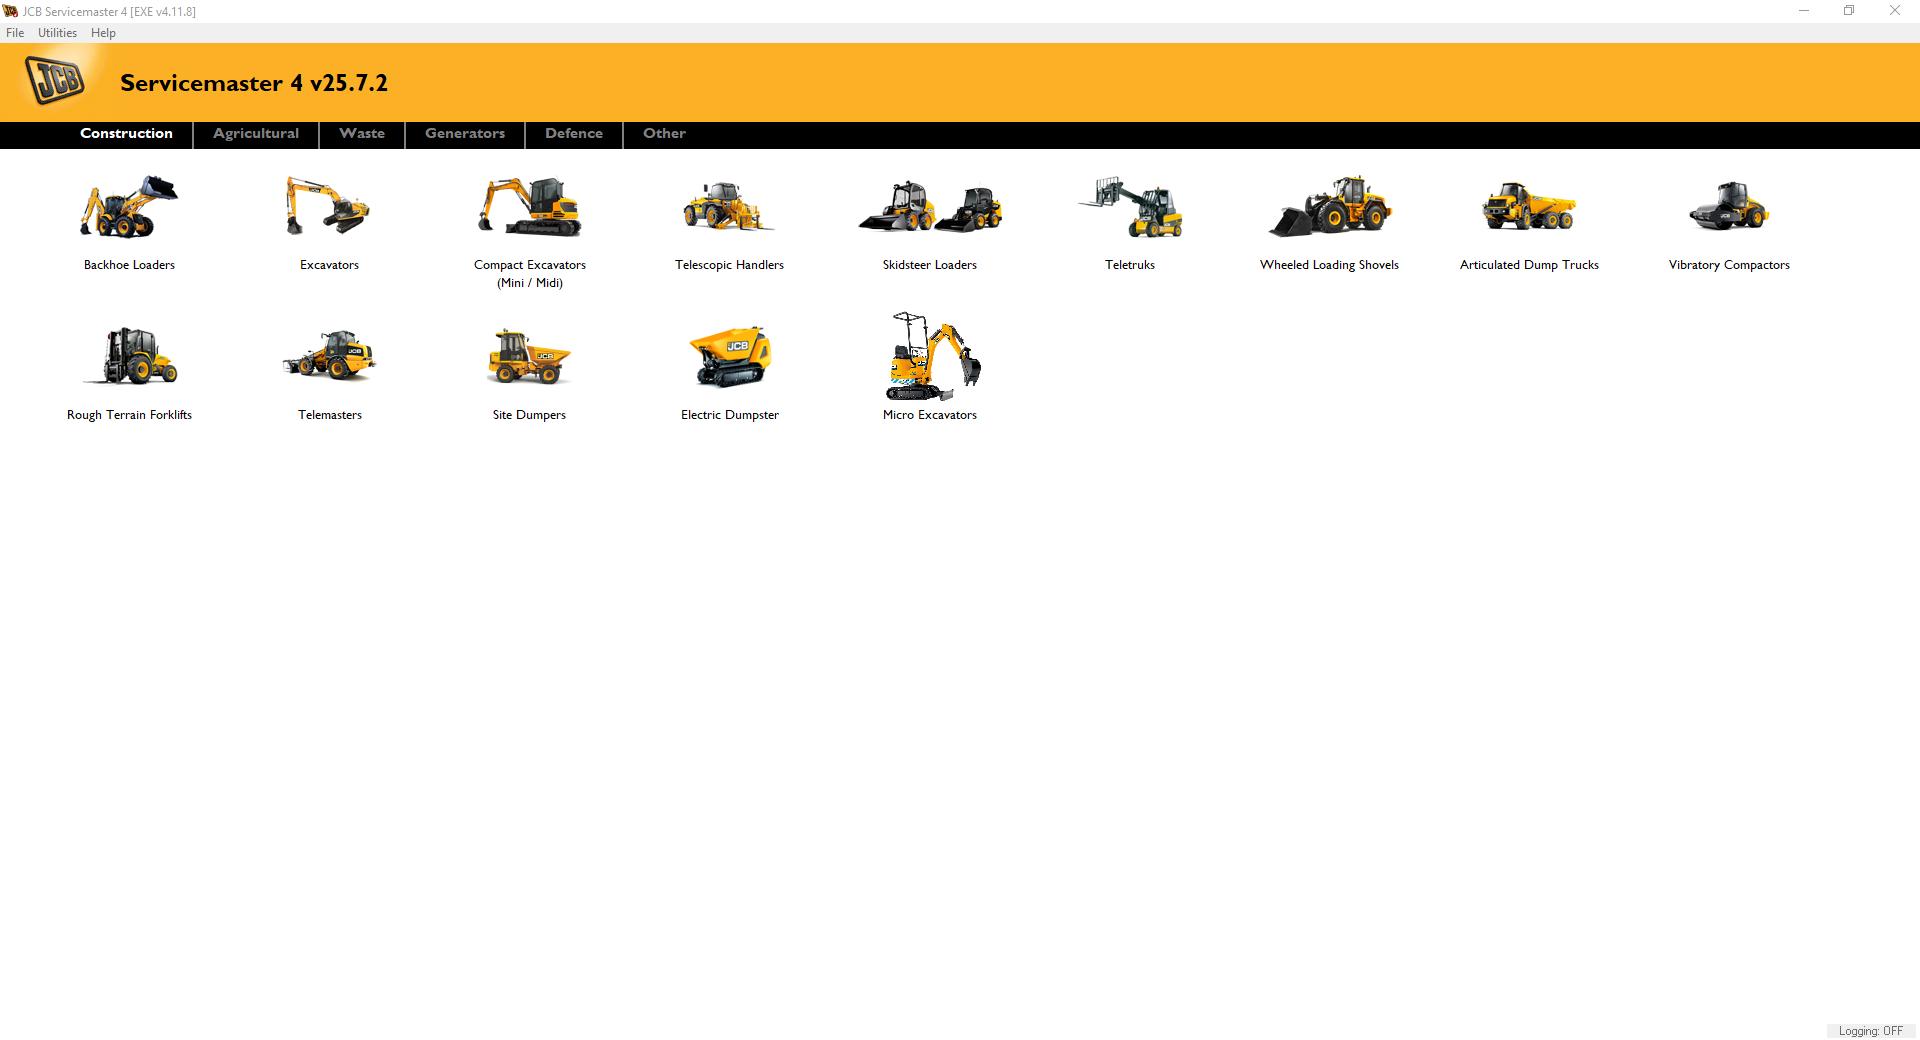The image size is (1920, 1040).
Task: Click the Micro Excavators label
Action: click(929, 415)
